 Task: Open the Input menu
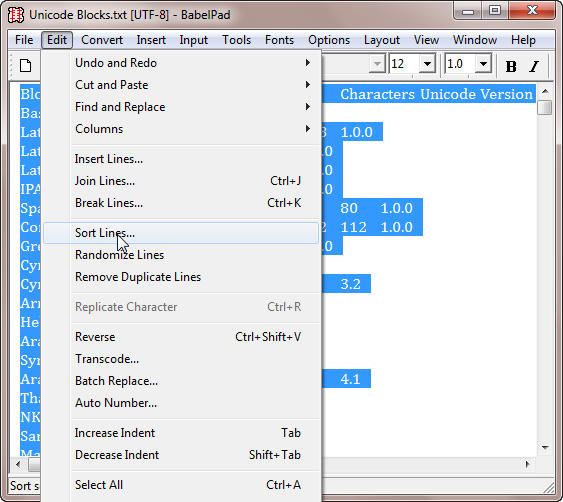(x=194, y=40)
